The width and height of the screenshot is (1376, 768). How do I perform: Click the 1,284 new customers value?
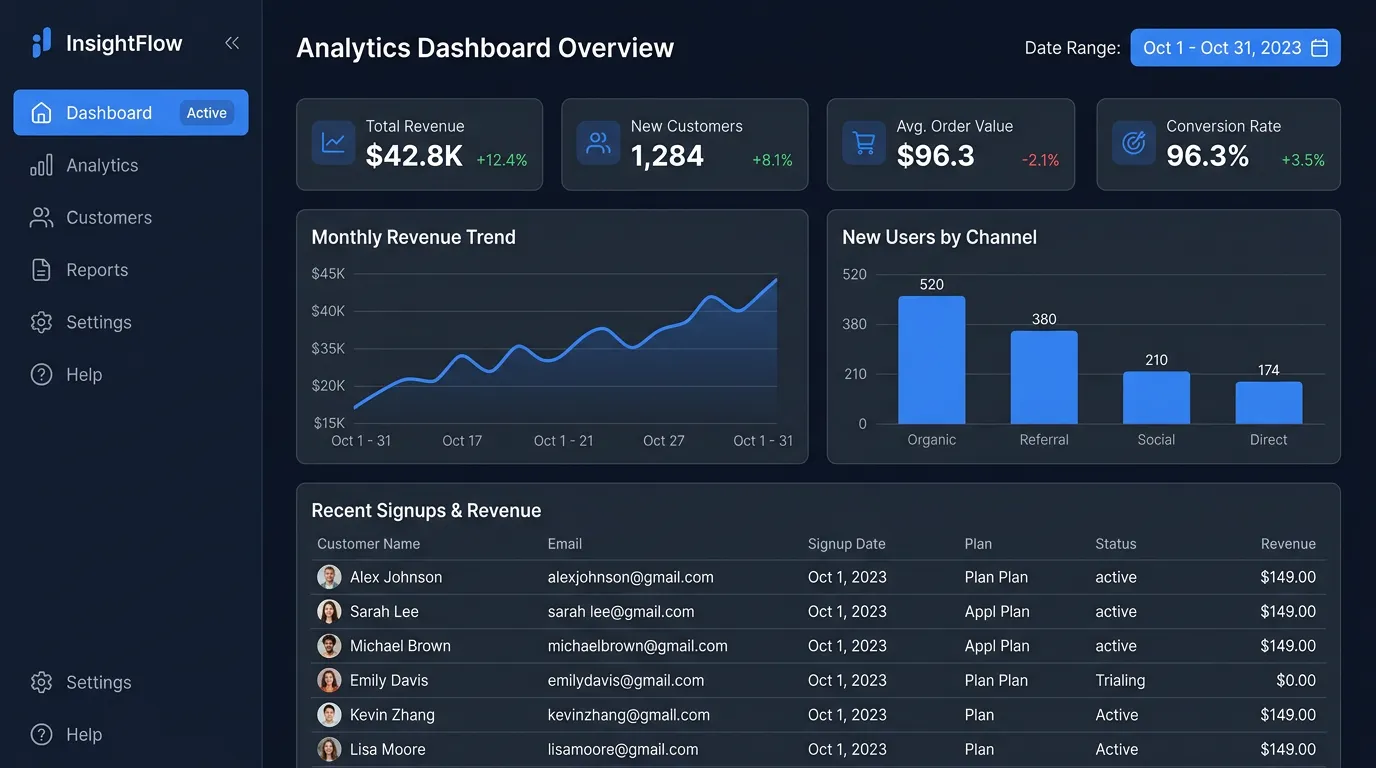tap(667, 155)
